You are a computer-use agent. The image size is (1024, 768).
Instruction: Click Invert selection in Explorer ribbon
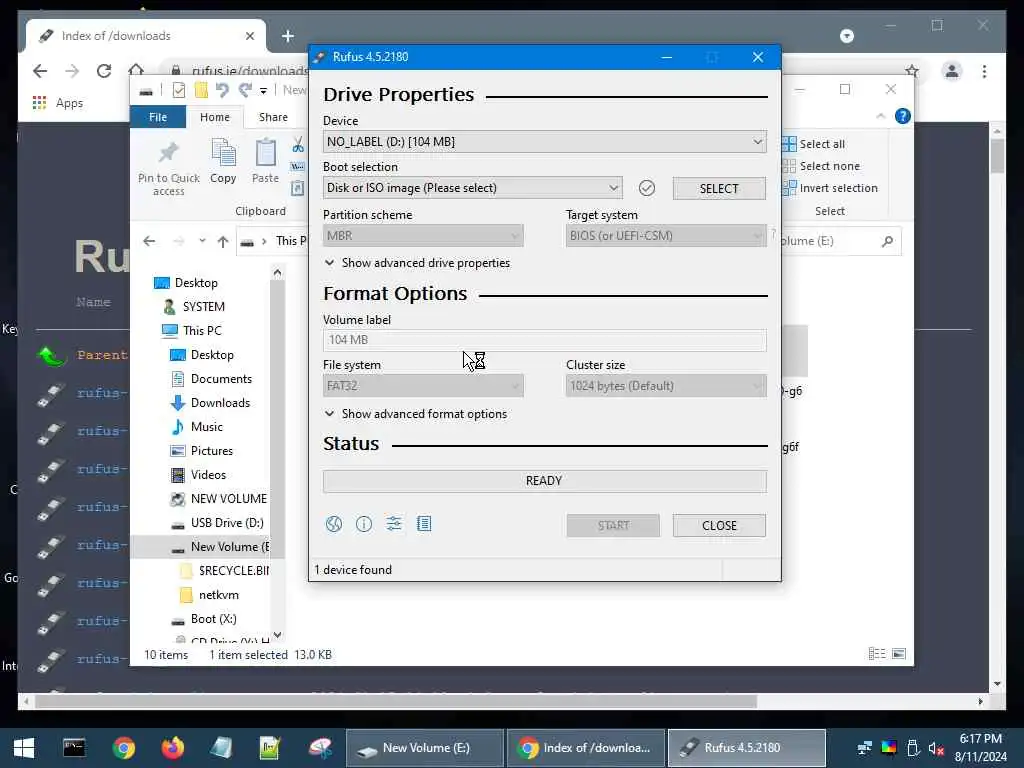pos(831,188)
